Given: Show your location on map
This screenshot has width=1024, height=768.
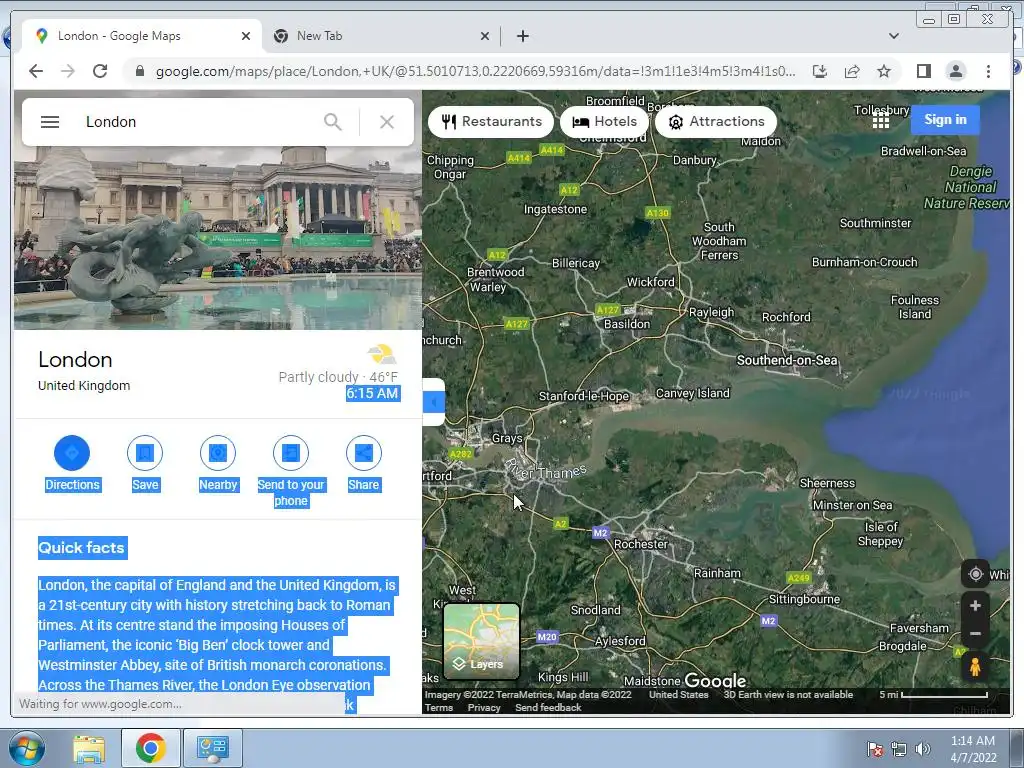Looking at the screenshot, I should pos(975,574).
